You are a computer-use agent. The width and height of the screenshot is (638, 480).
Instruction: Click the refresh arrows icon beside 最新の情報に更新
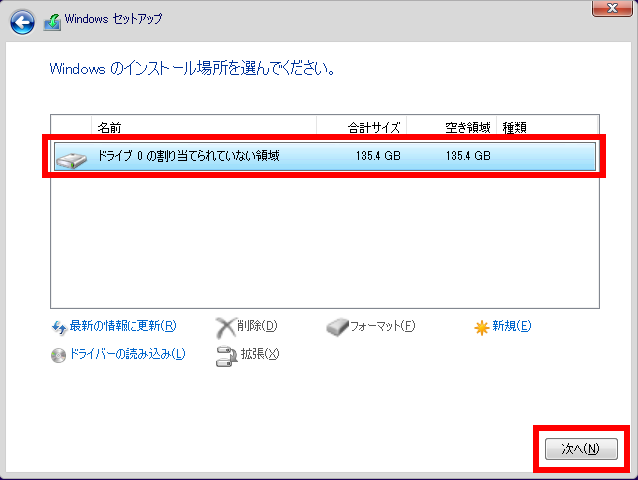[x=58, y=327]
